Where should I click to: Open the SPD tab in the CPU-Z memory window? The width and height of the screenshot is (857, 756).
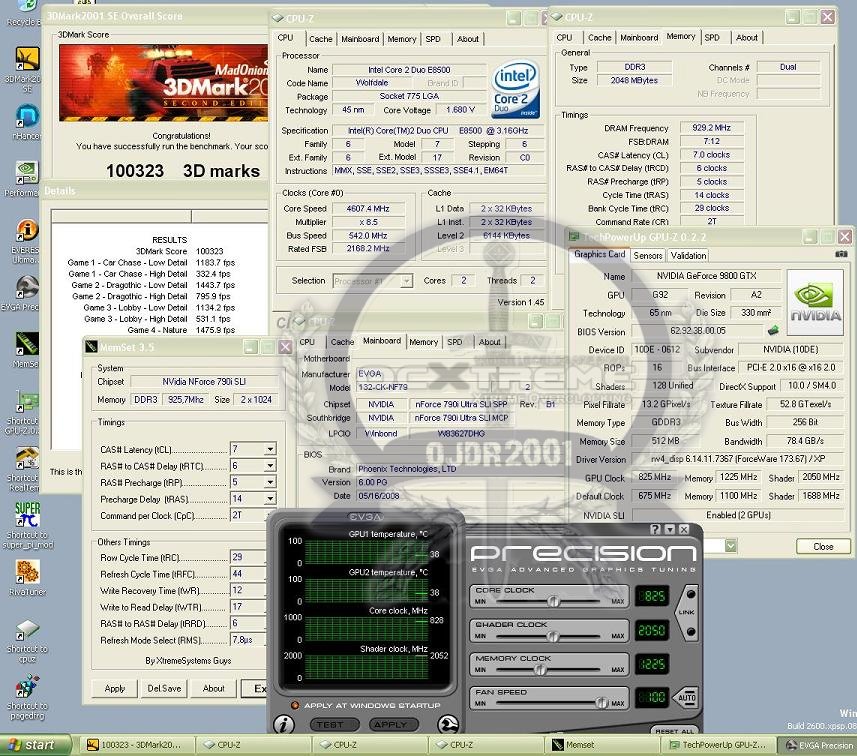point(712,38)
